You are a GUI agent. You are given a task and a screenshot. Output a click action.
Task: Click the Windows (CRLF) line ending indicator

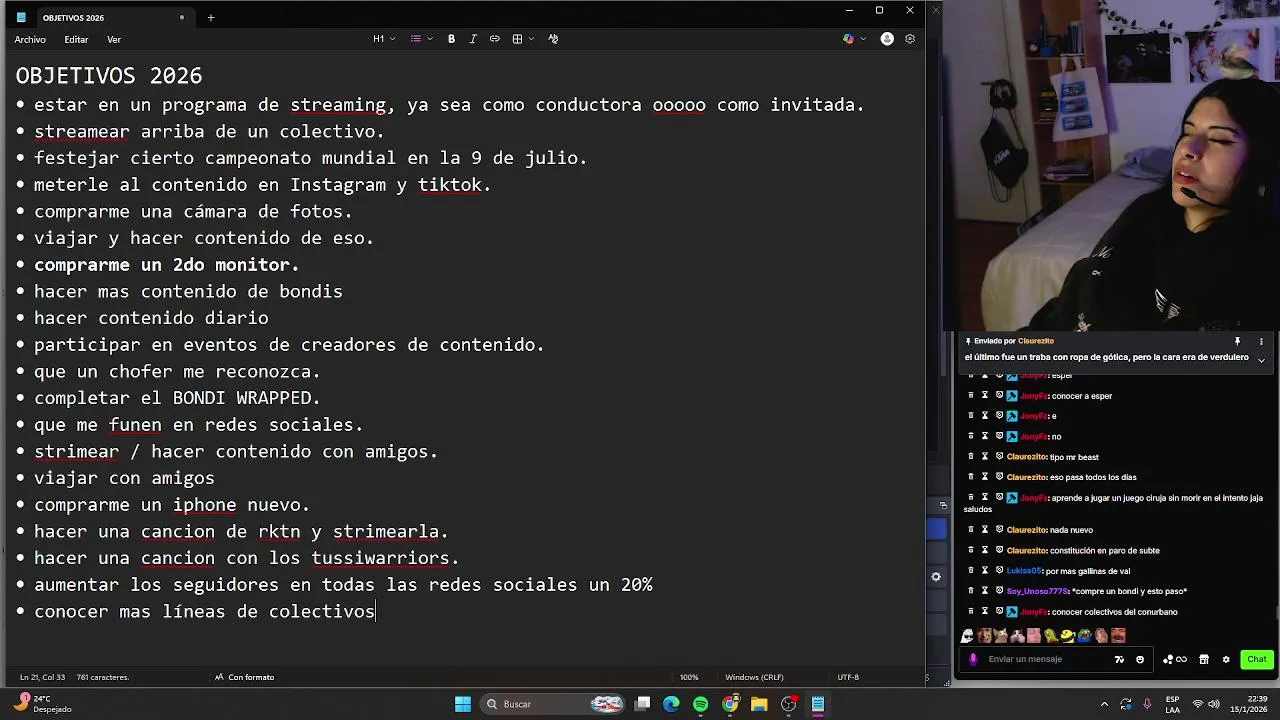pyautogui.click(x=754, y=677)
